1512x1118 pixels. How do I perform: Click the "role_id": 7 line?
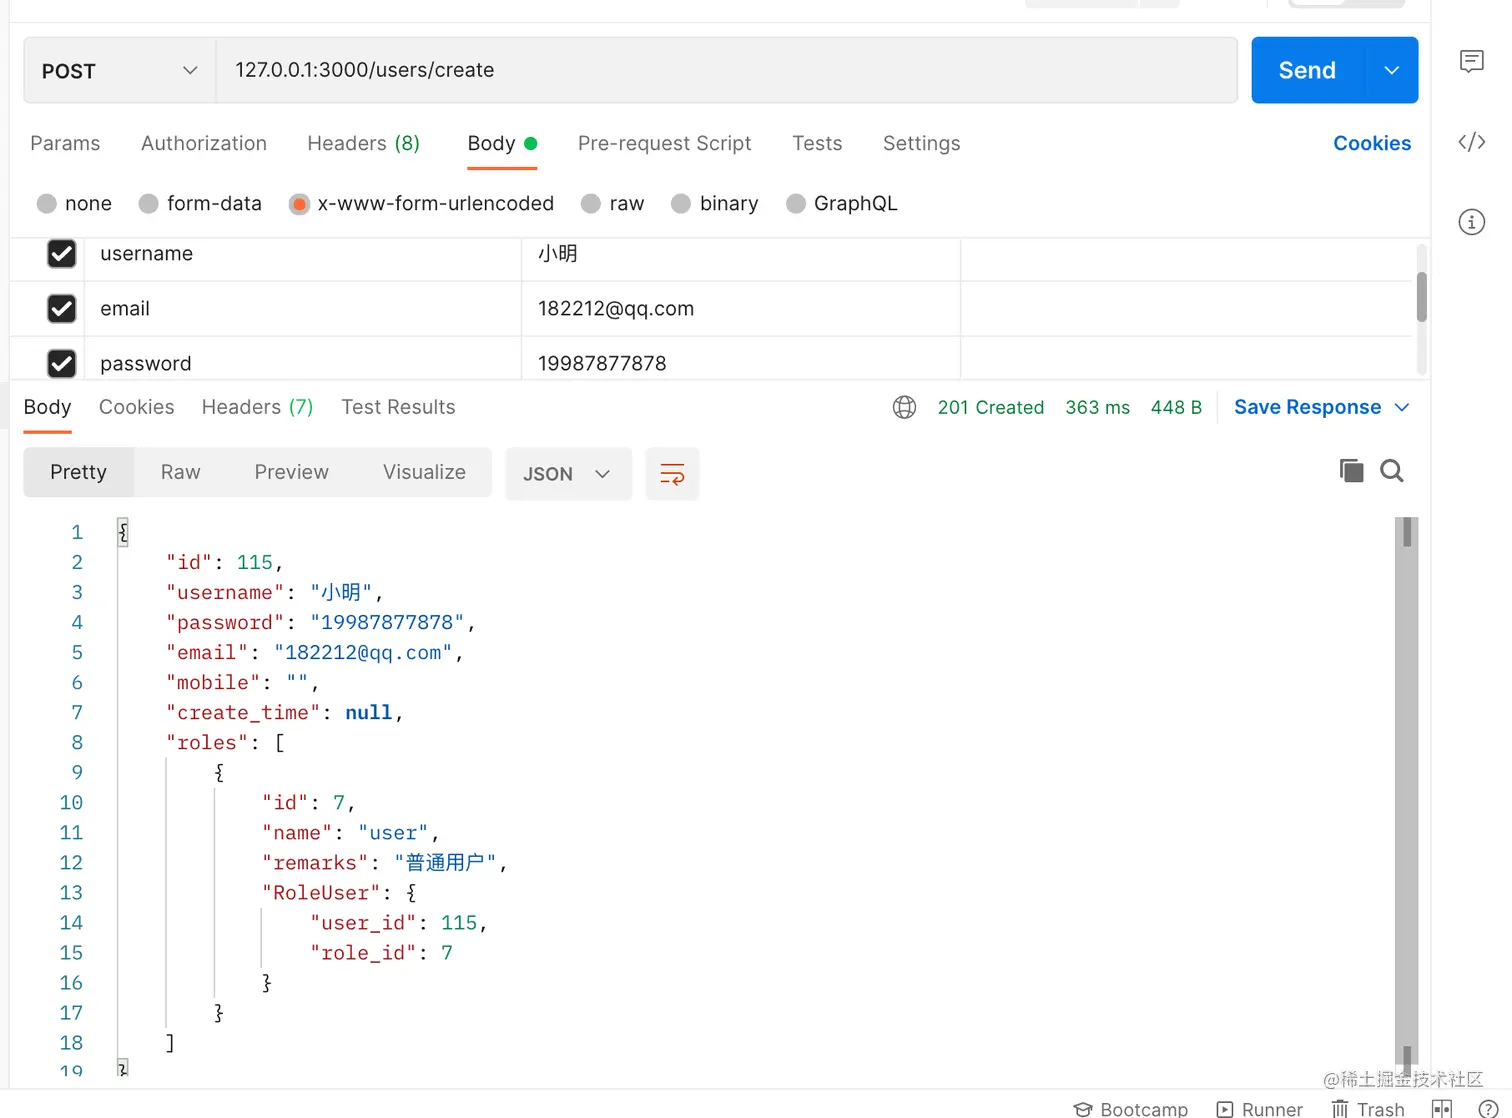[x=381, y=953]
